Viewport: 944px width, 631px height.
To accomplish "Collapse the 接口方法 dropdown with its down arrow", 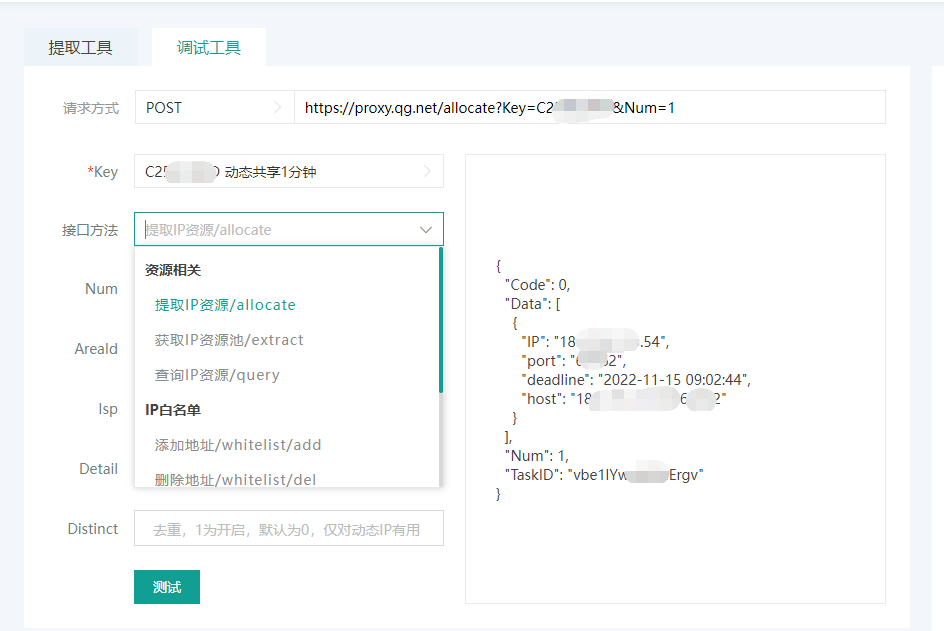I will point(426,230).
